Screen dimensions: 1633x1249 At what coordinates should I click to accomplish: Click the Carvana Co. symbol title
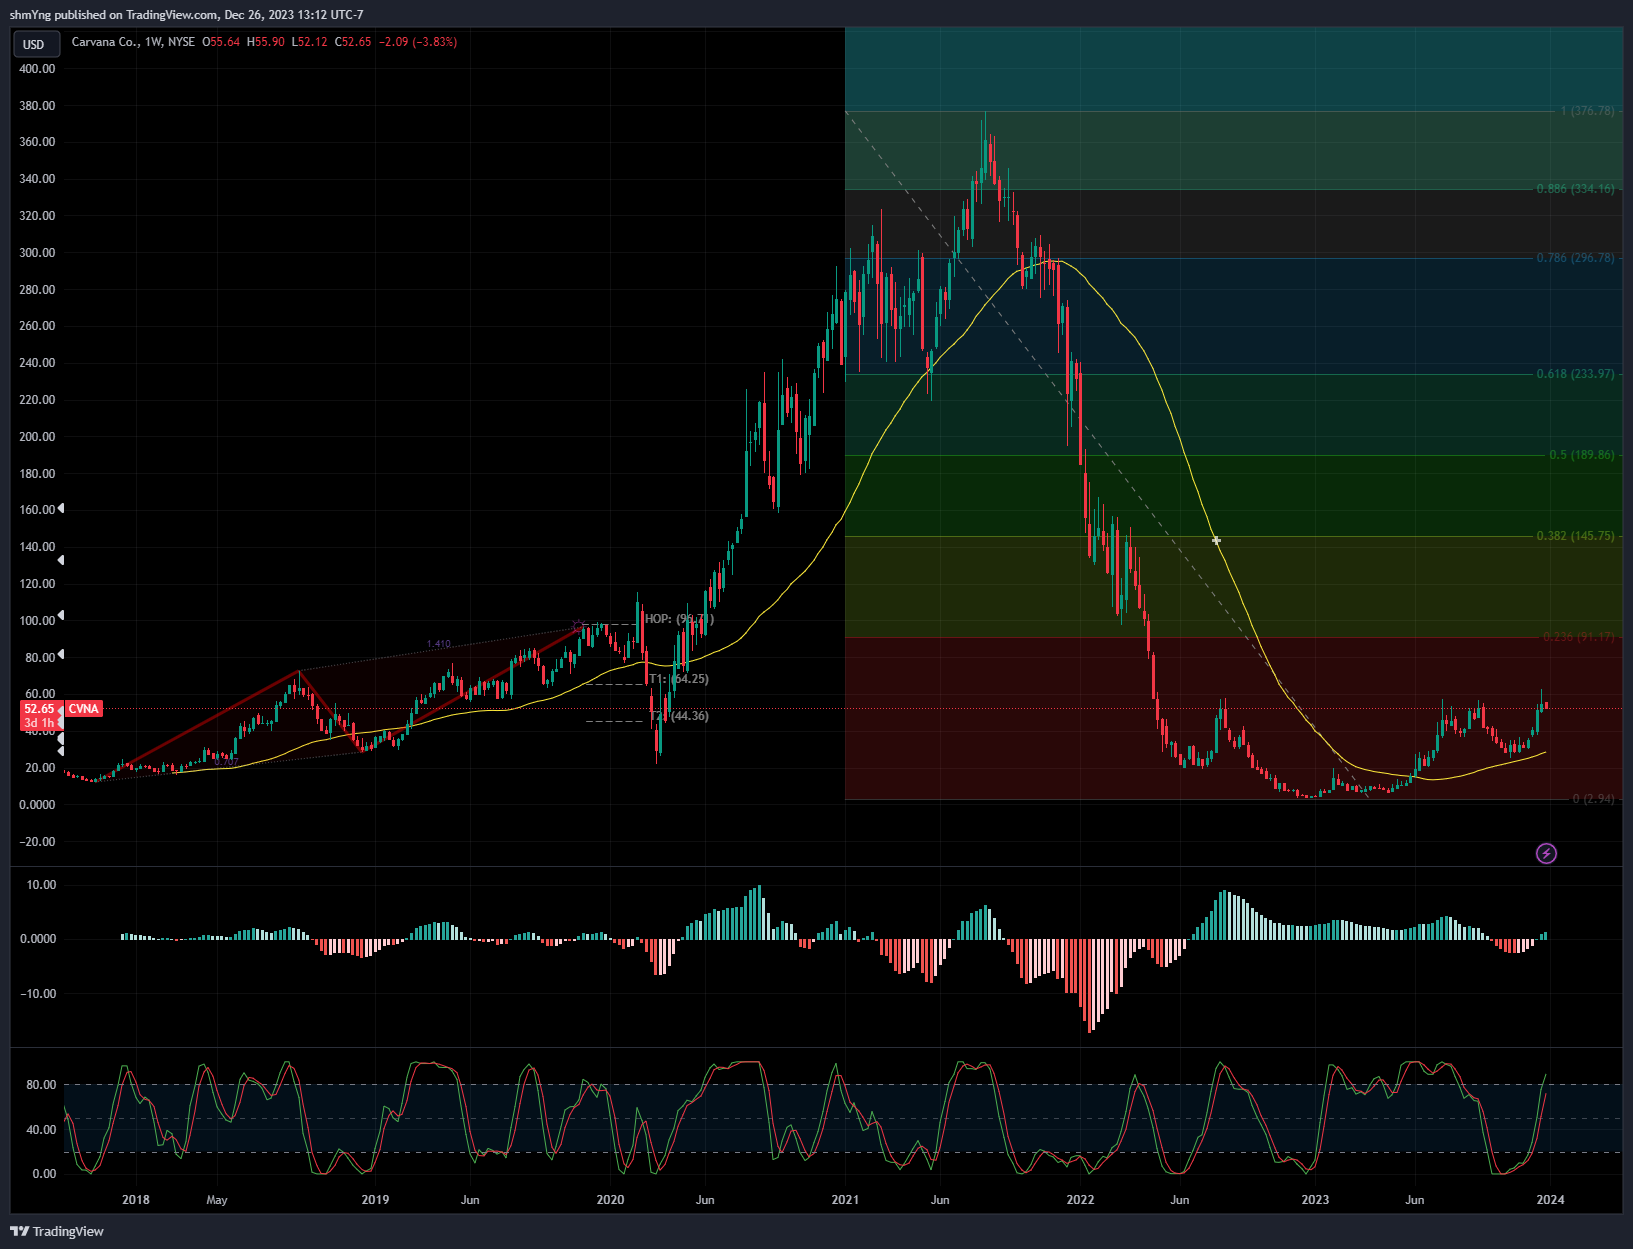pos(105,42)
